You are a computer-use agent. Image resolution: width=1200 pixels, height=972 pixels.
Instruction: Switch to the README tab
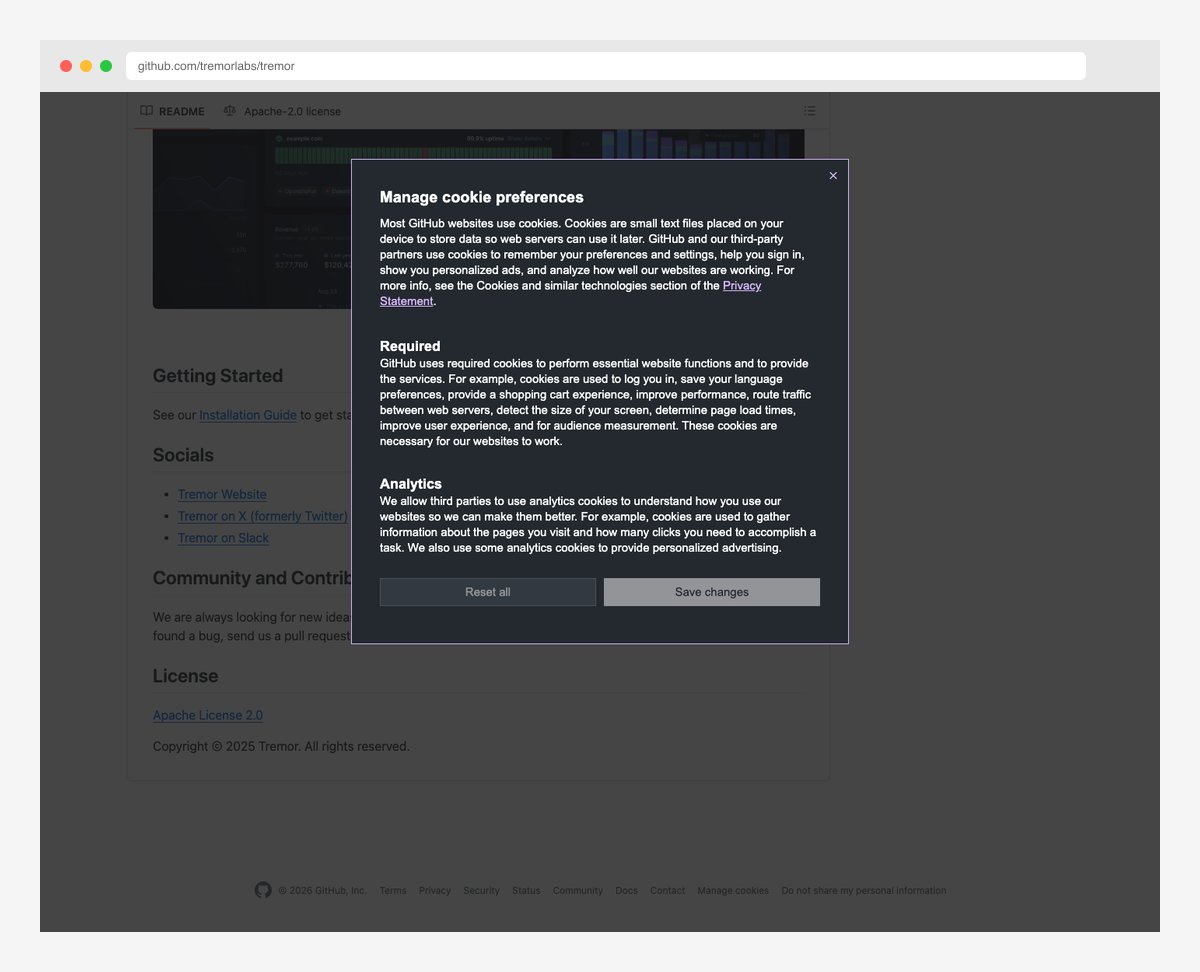point(172,111)
